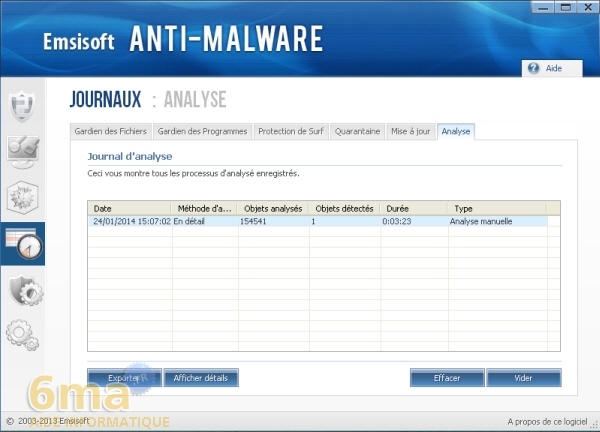Click the 154541 objects analysed value

[x=253, y=221]
